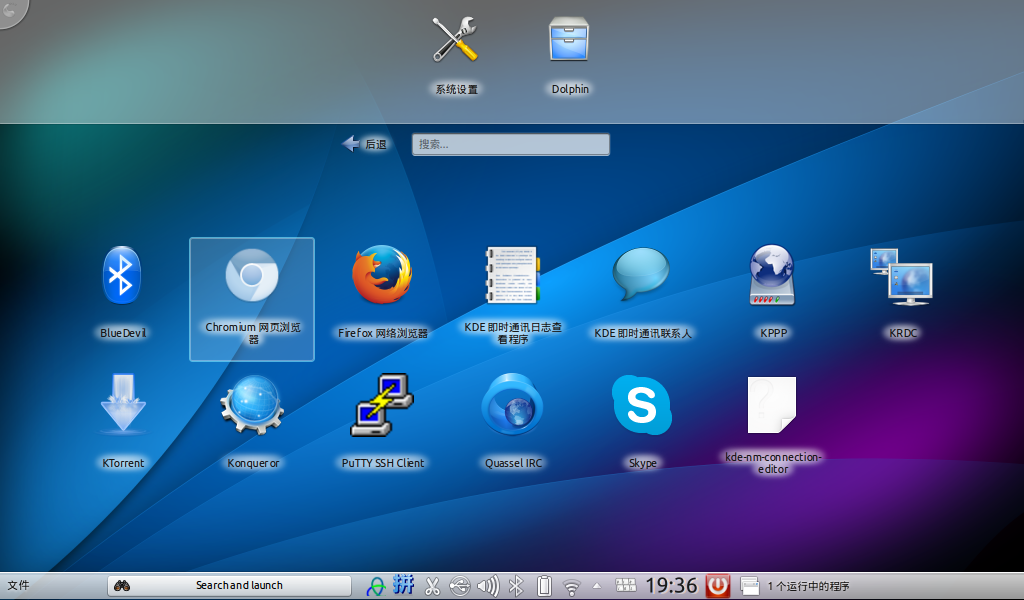Image resolution: width=1024 pixels, height=600 pixels.
Task: Click the pinyin 拼 input method icon
Action: [x=404, y=584]
